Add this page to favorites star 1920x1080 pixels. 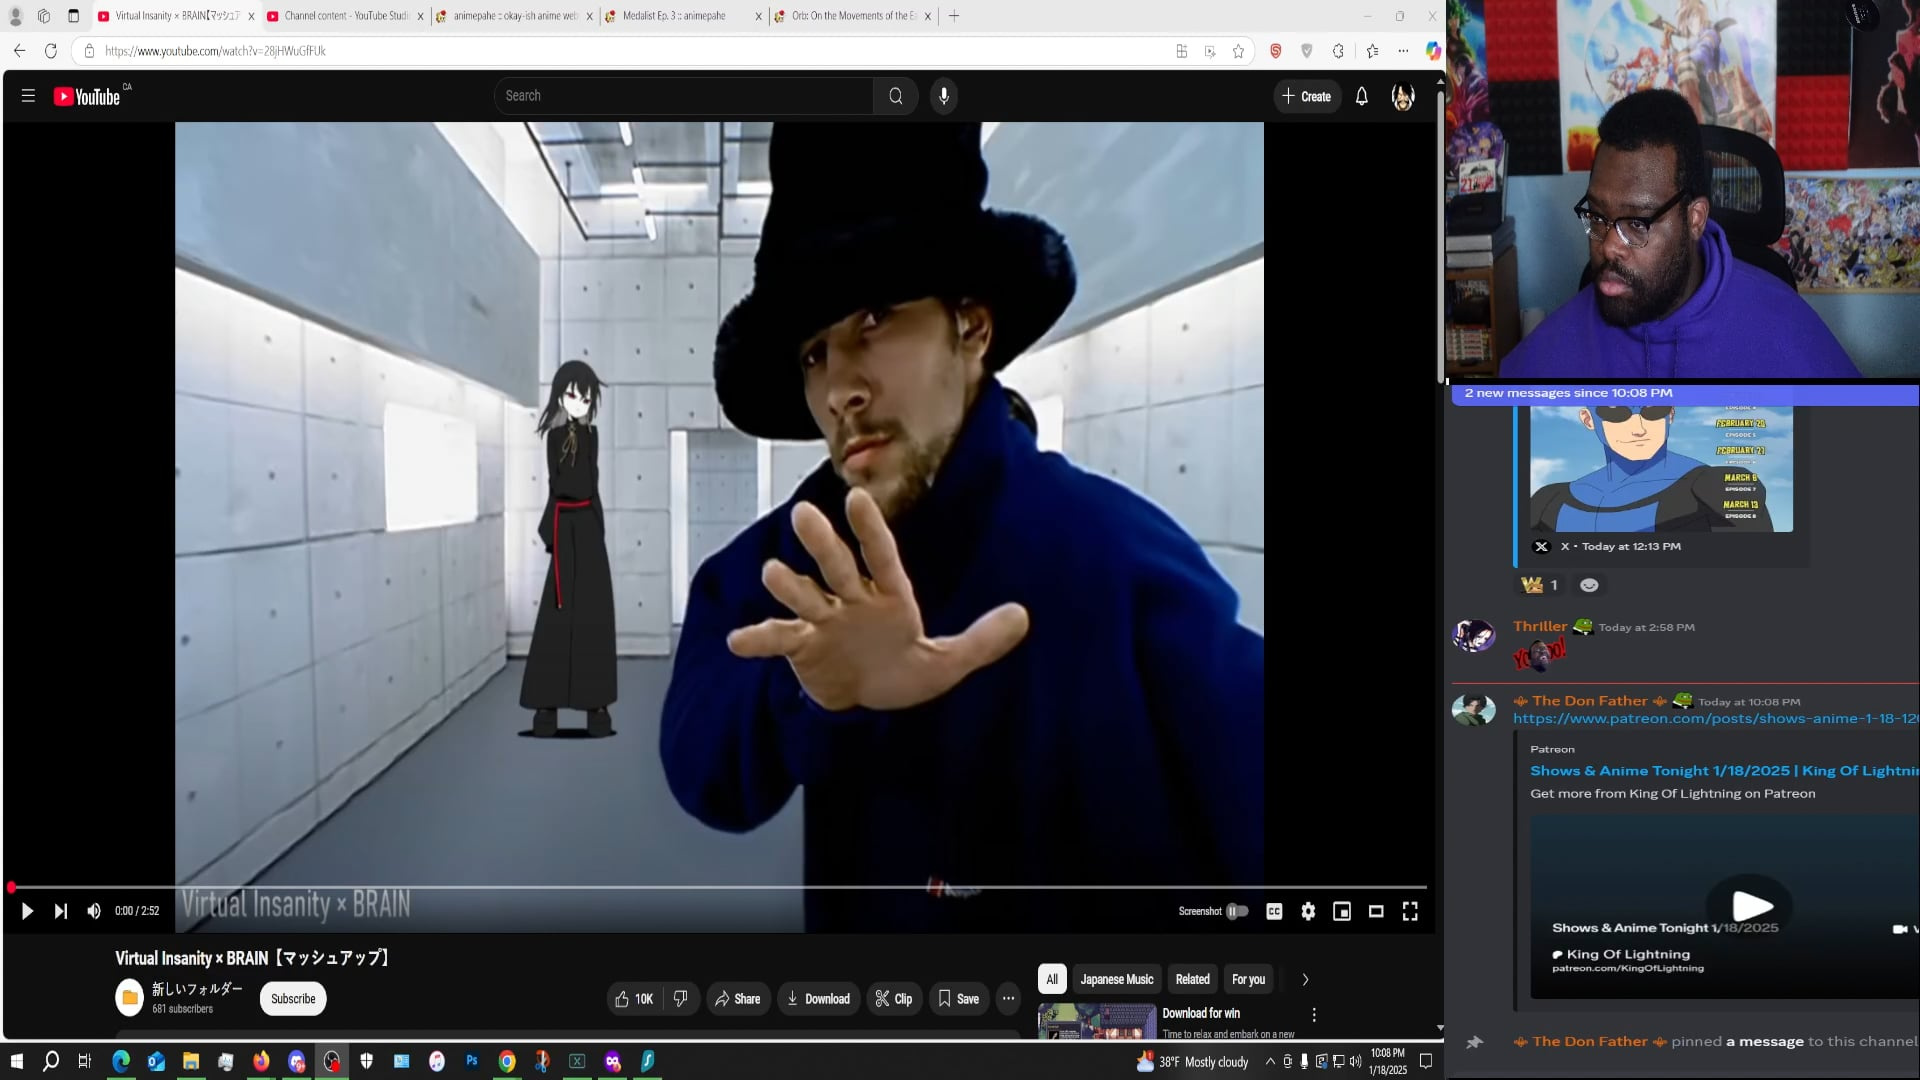tap(1239, 51)
